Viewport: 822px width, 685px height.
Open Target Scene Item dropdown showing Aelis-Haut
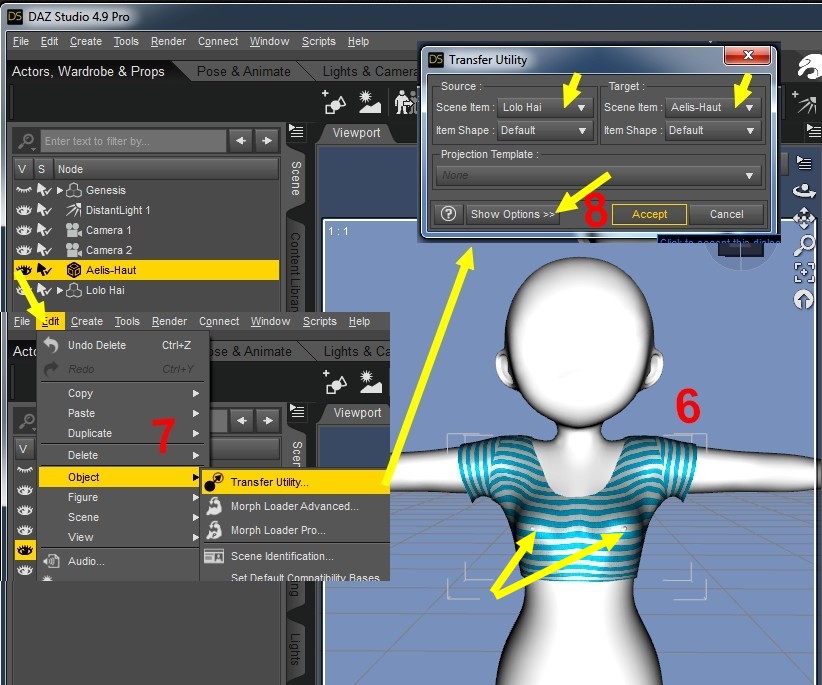713,107
